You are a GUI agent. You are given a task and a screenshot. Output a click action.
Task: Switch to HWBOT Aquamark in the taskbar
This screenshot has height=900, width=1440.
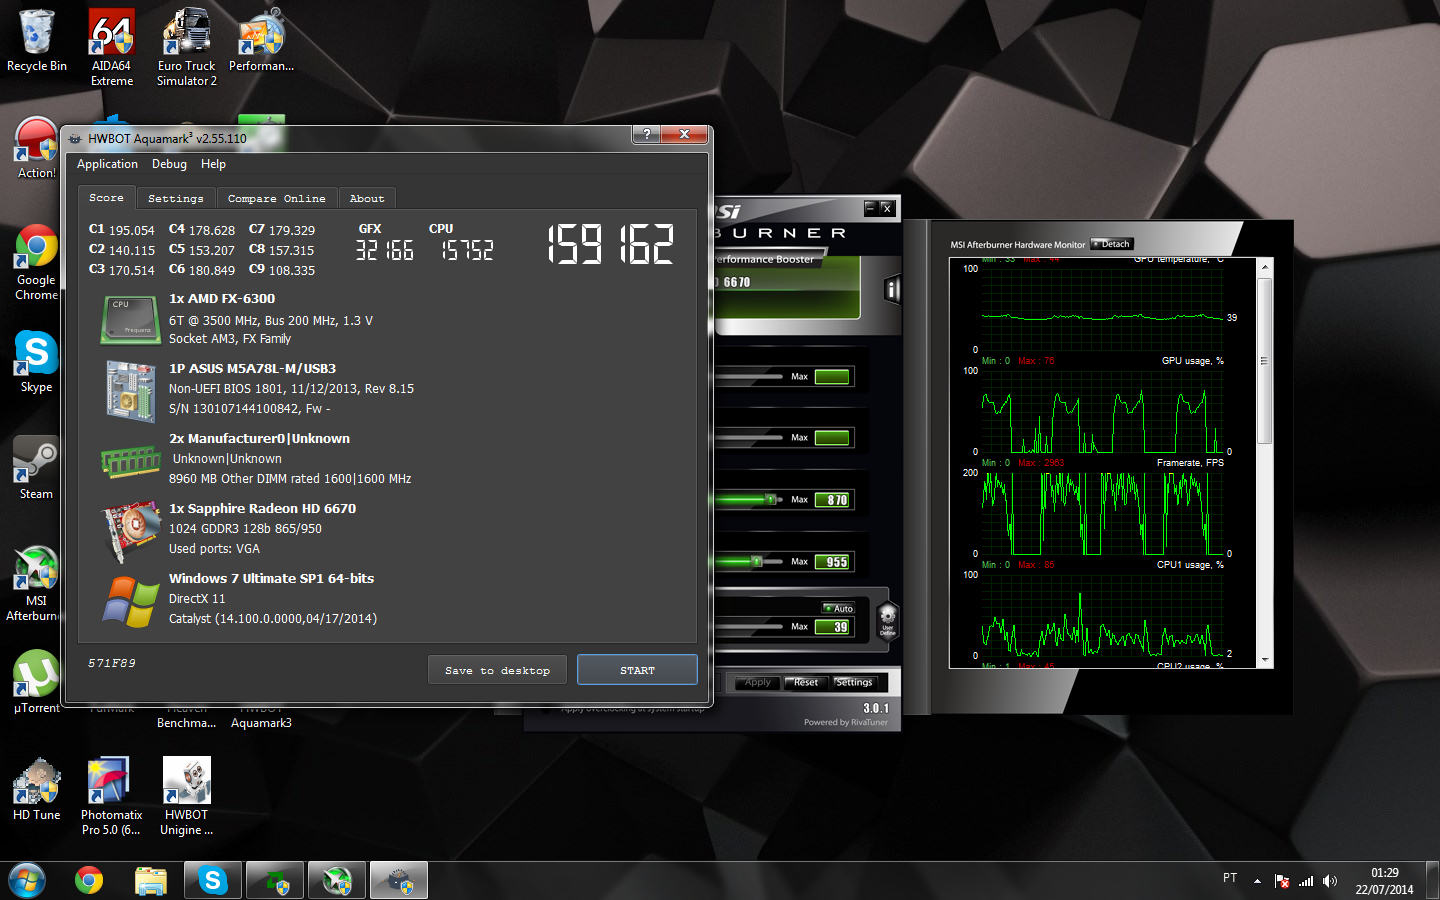399,881
